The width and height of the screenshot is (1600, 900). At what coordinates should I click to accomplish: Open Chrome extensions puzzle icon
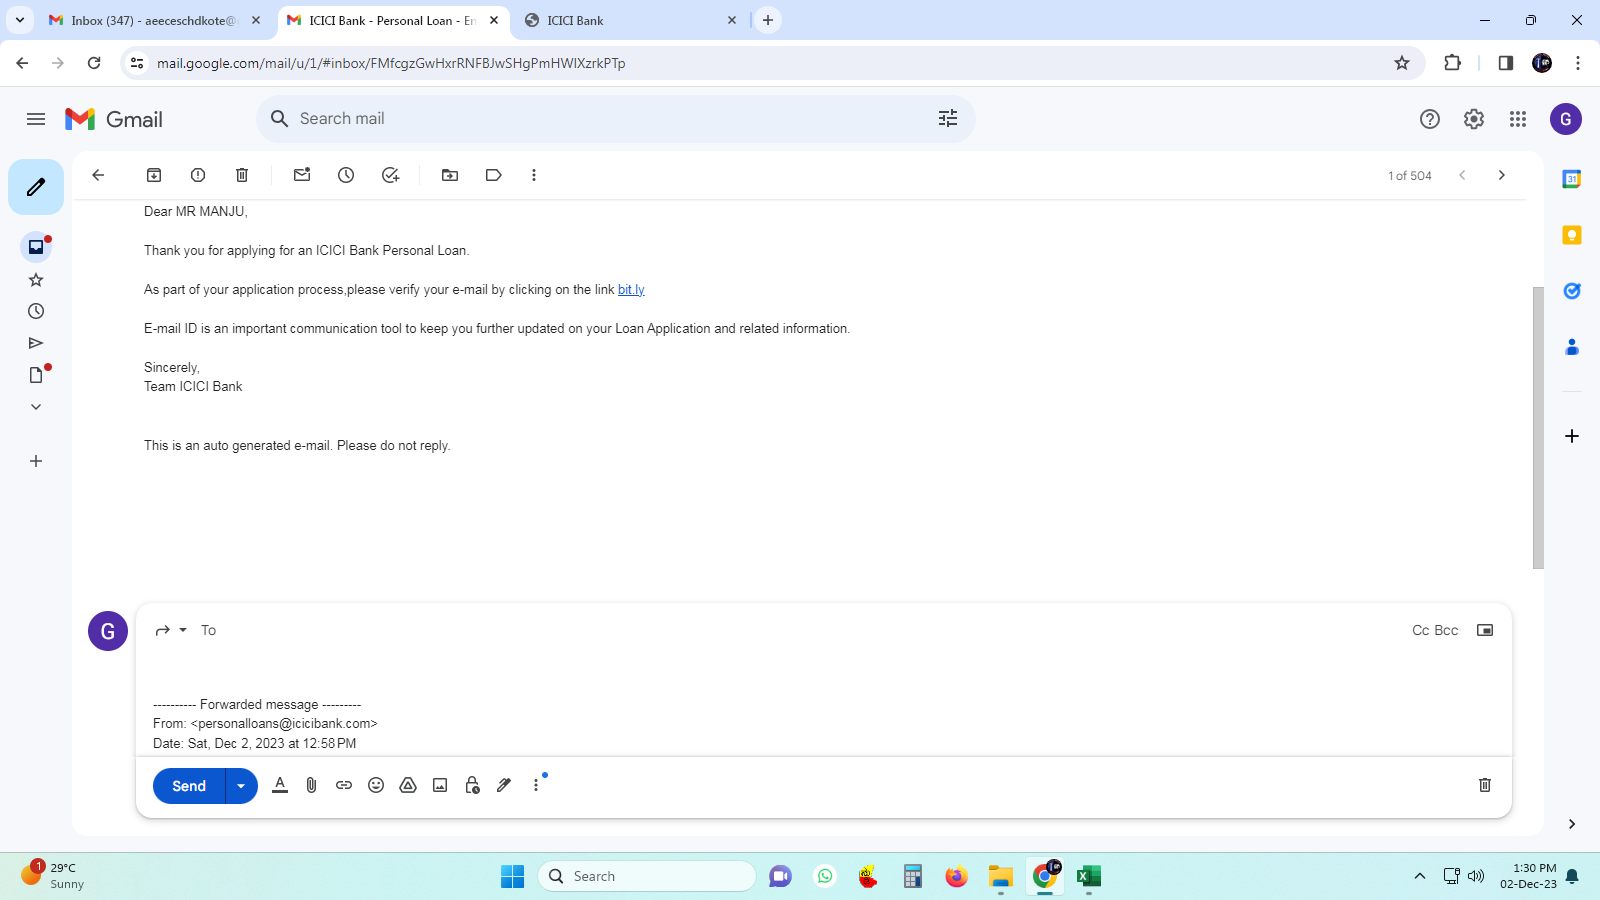point(1453,63)
